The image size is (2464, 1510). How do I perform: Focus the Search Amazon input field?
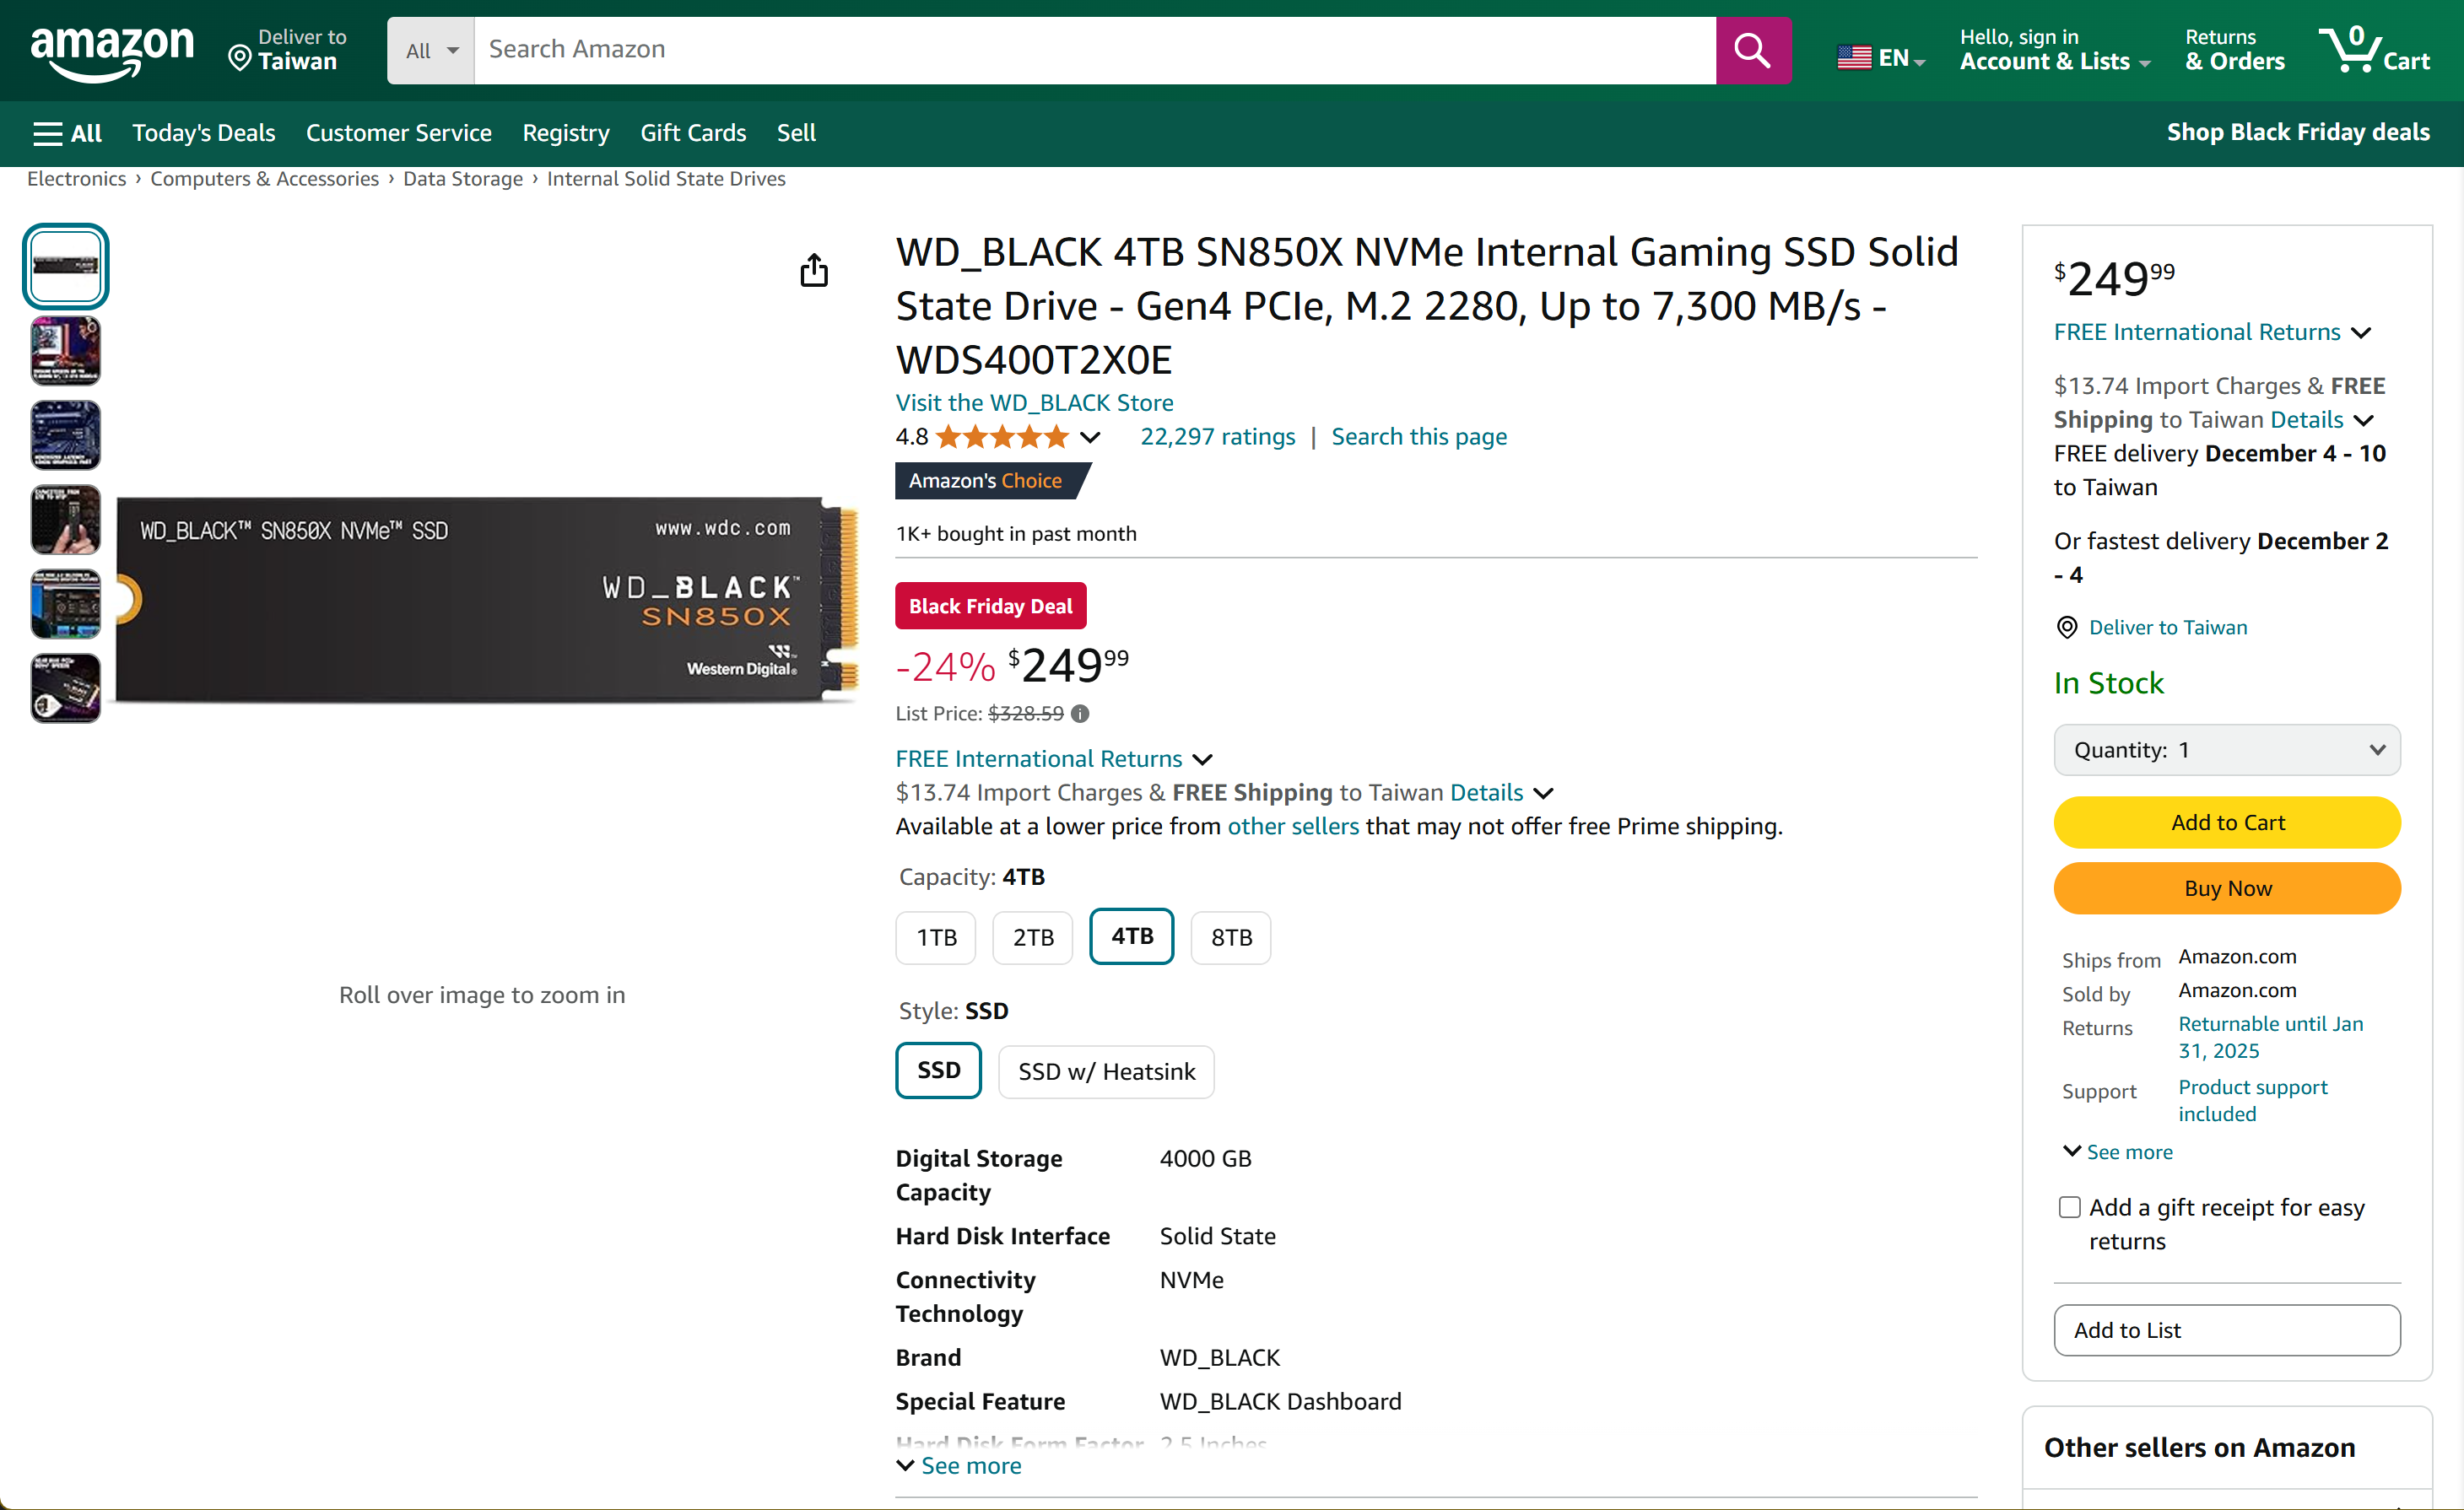point(1095,50)
